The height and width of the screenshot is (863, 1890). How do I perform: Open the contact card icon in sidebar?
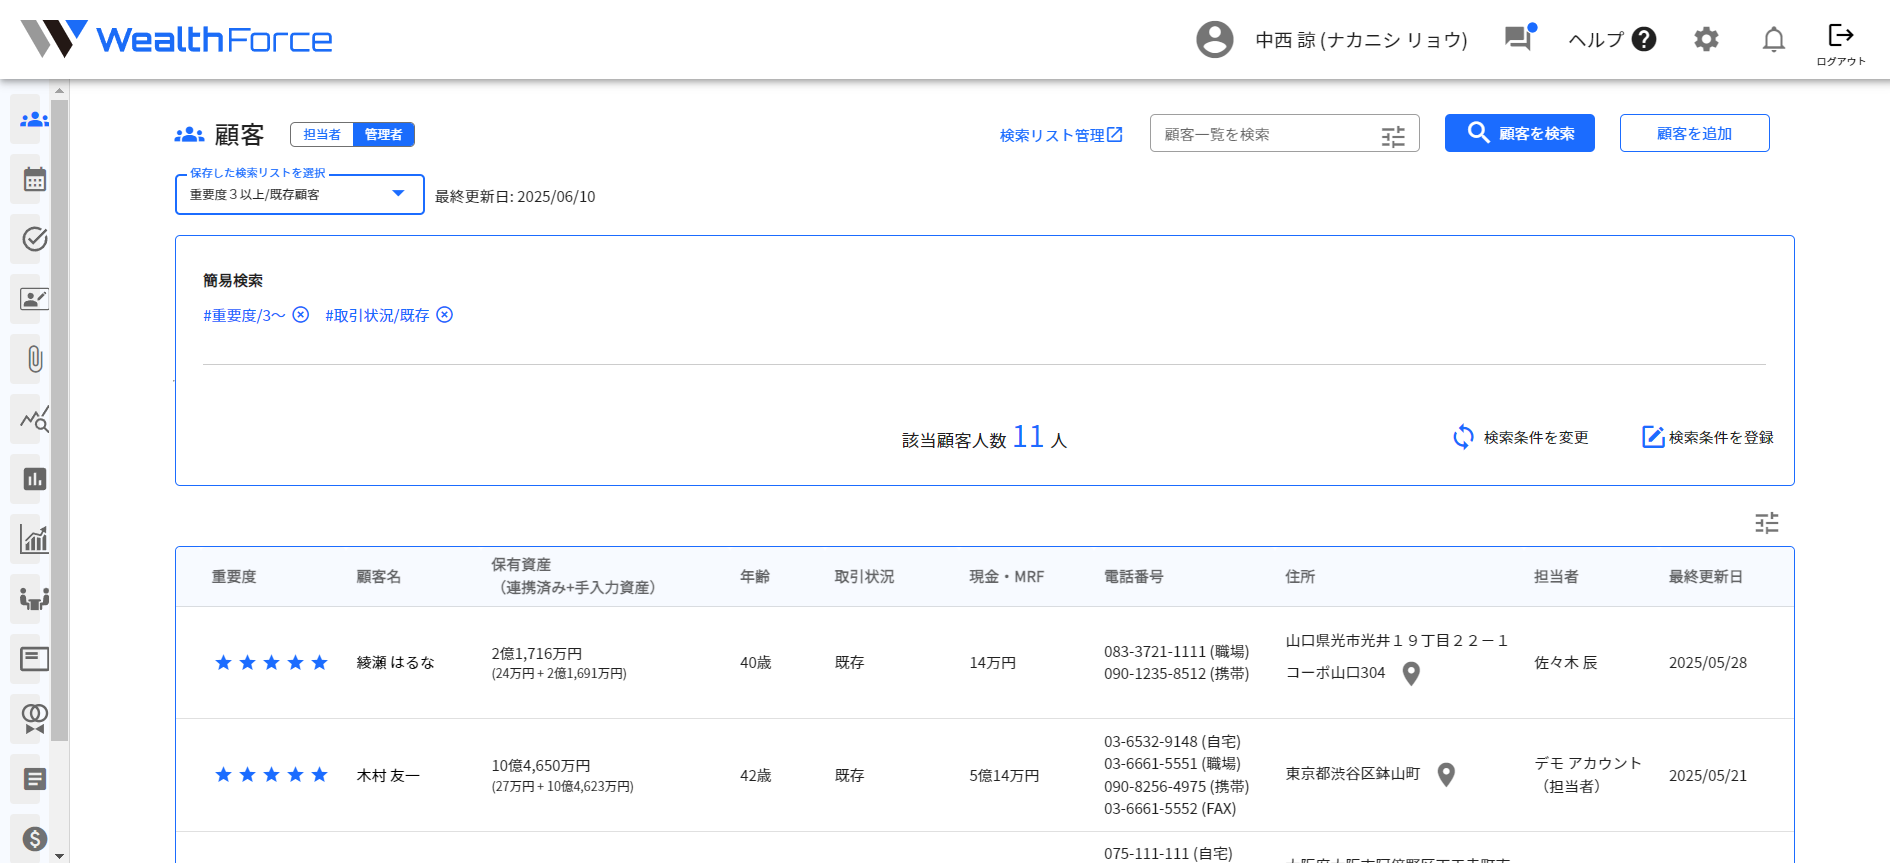34,299
